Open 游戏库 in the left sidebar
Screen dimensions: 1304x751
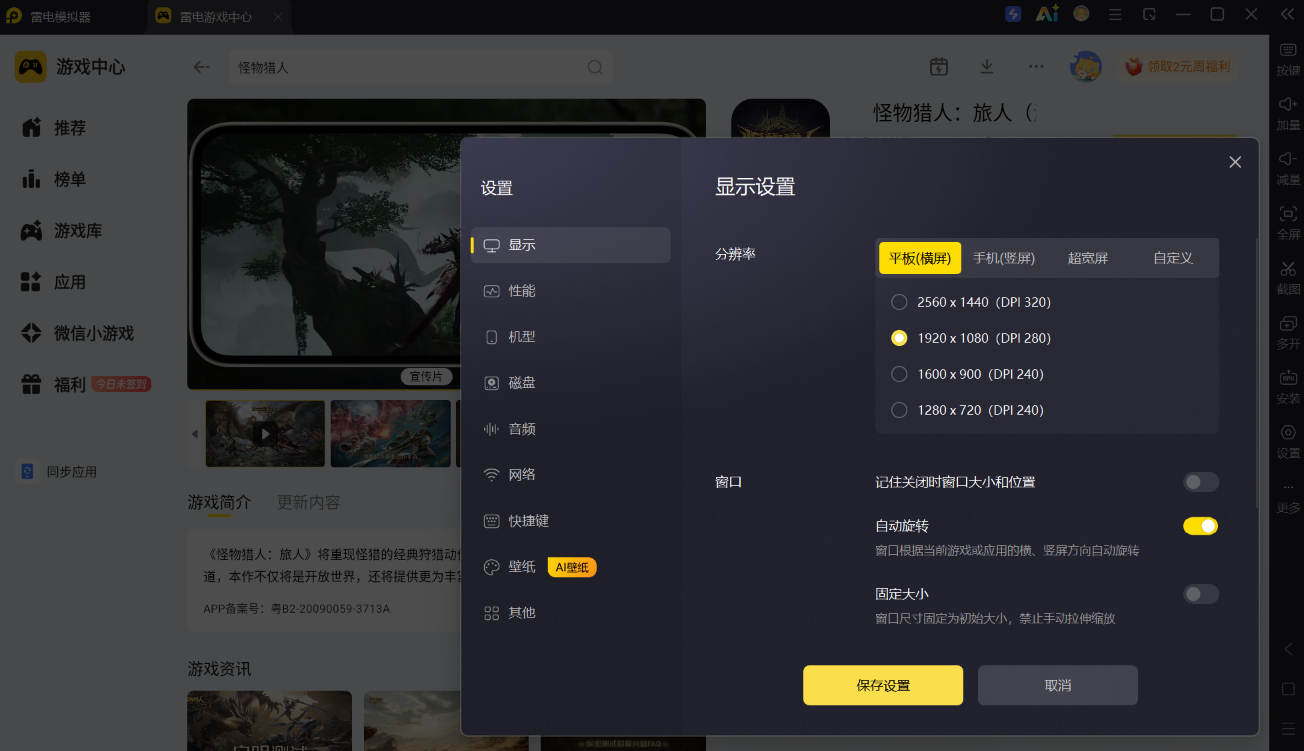point(63,231)
